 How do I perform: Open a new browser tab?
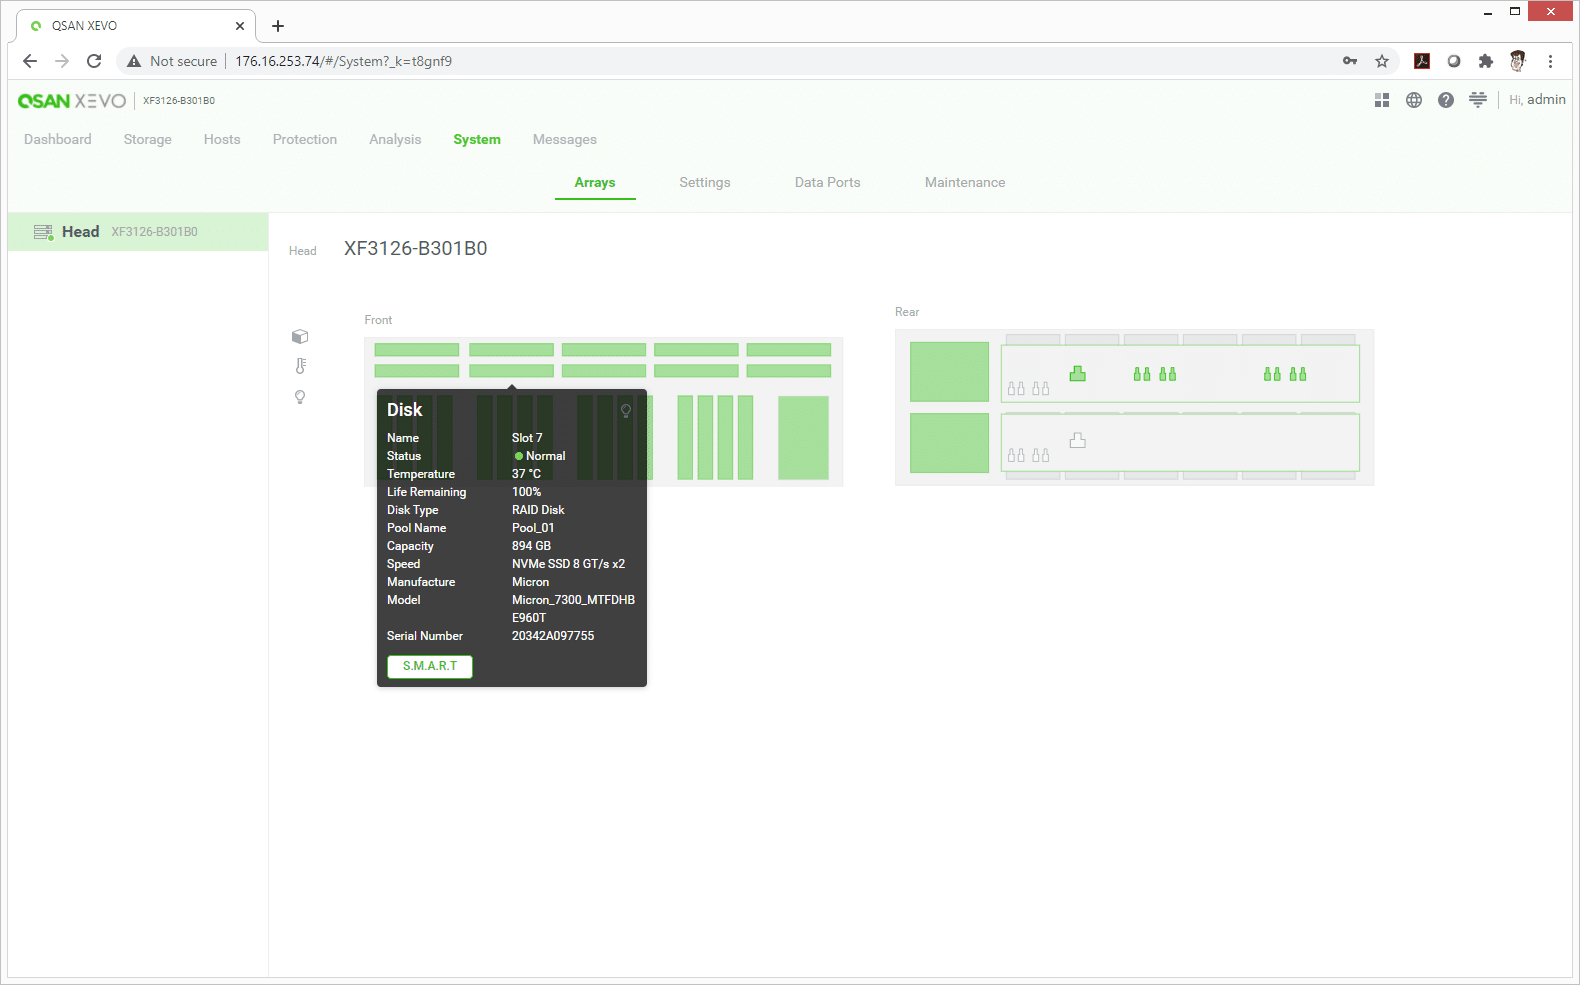click(278, 26)
